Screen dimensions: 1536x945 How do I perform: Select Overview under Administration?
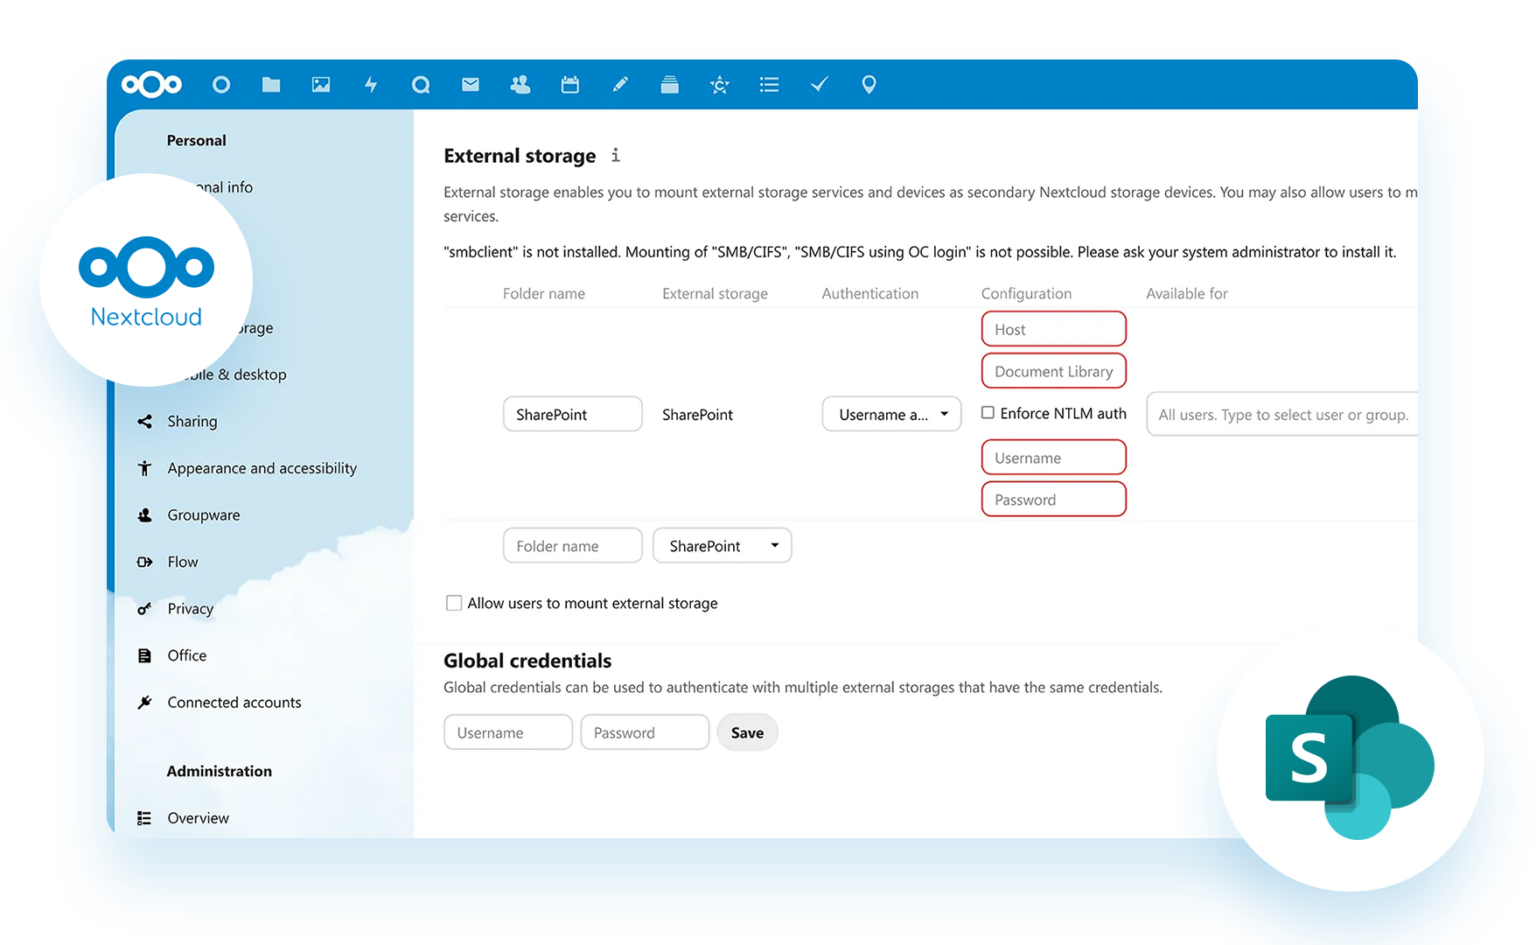pyautogui.click(x=197, y=817)
